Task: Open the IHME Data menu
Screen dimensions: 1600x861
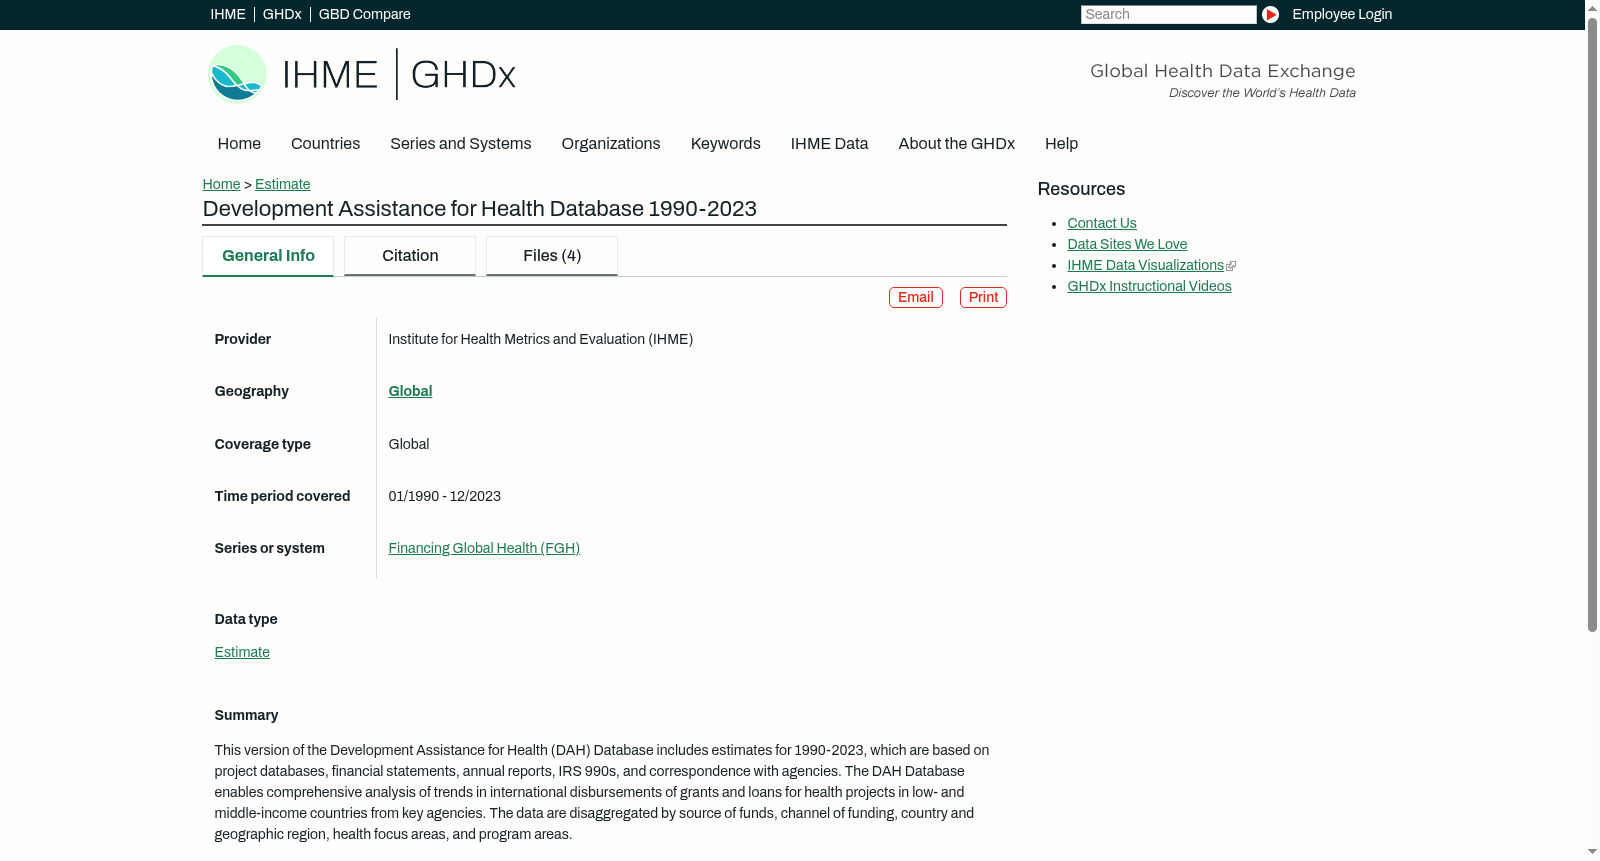Action: (829, 144)
